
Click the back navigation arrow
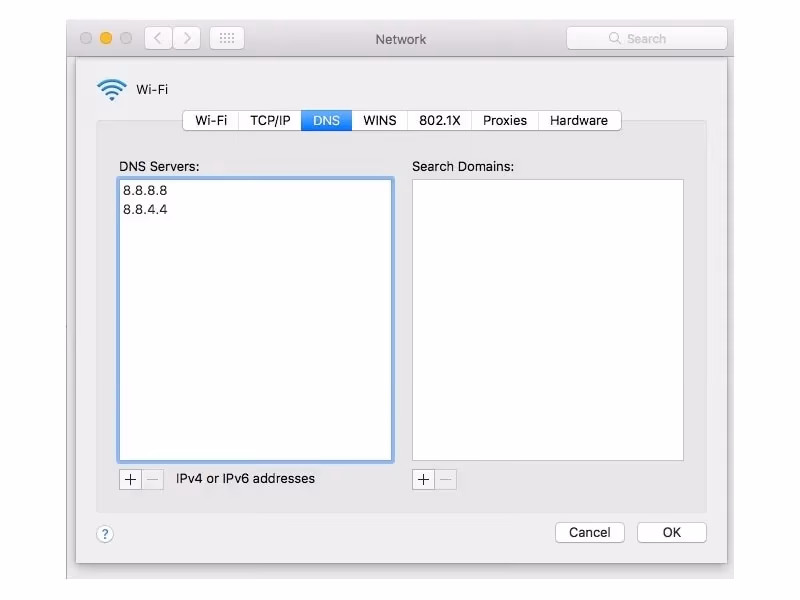[157, 37]
